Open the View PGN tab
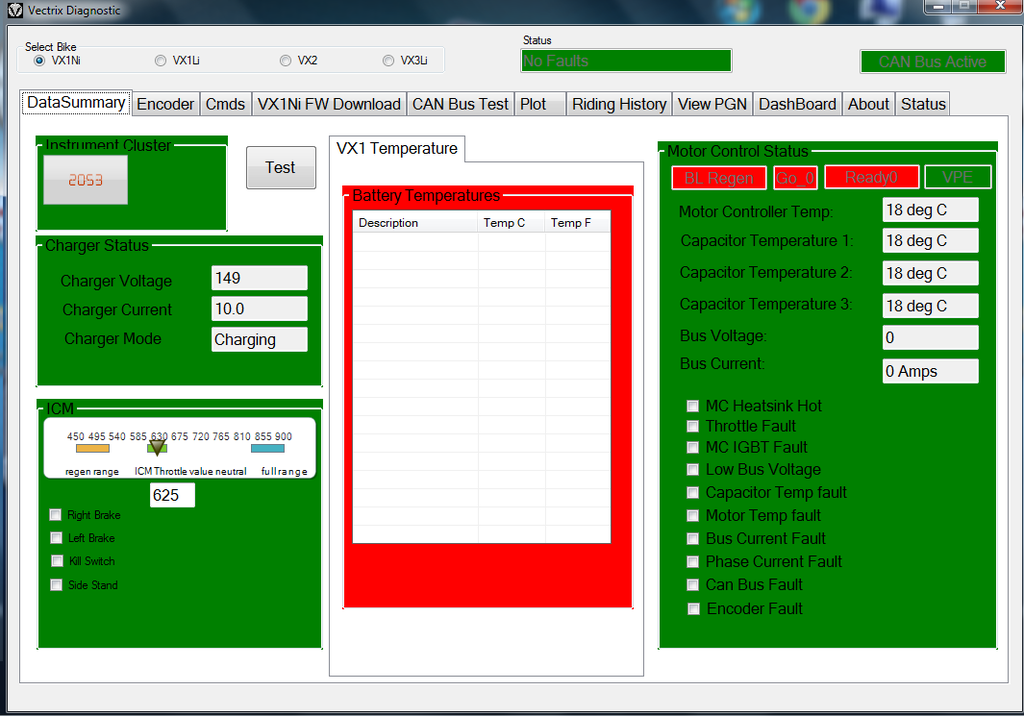1024x716 pixels. 712,105
